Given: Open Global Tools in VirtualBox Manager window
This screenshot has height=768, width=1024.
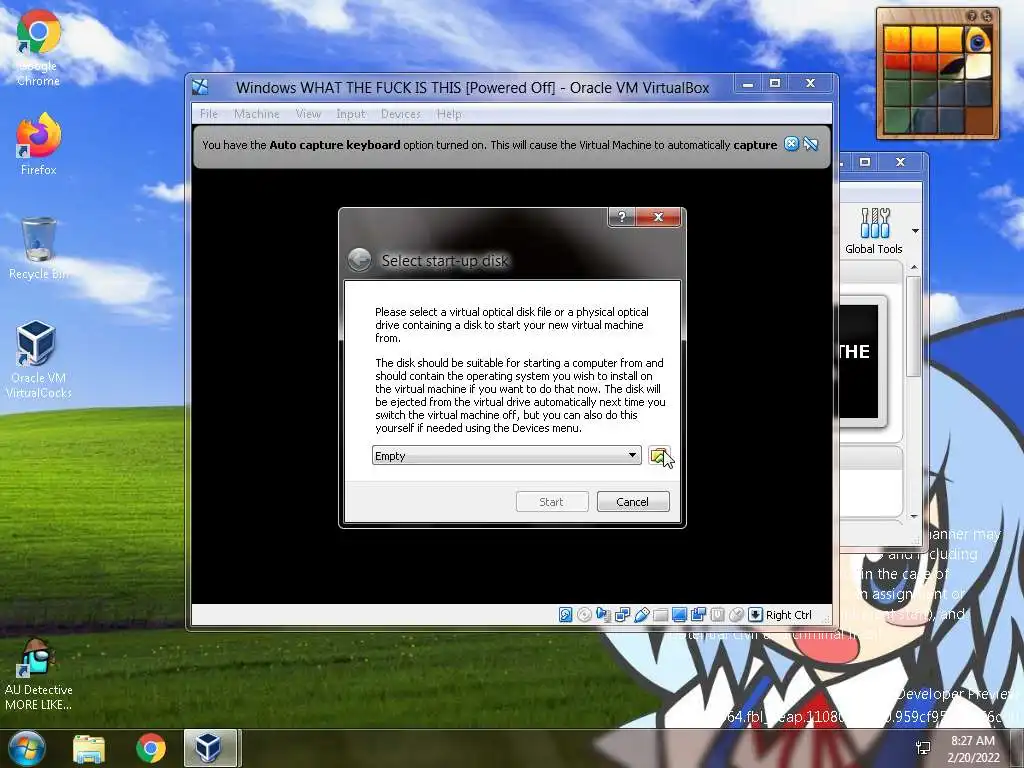Looking at the screenshot, I should (873, 231).
